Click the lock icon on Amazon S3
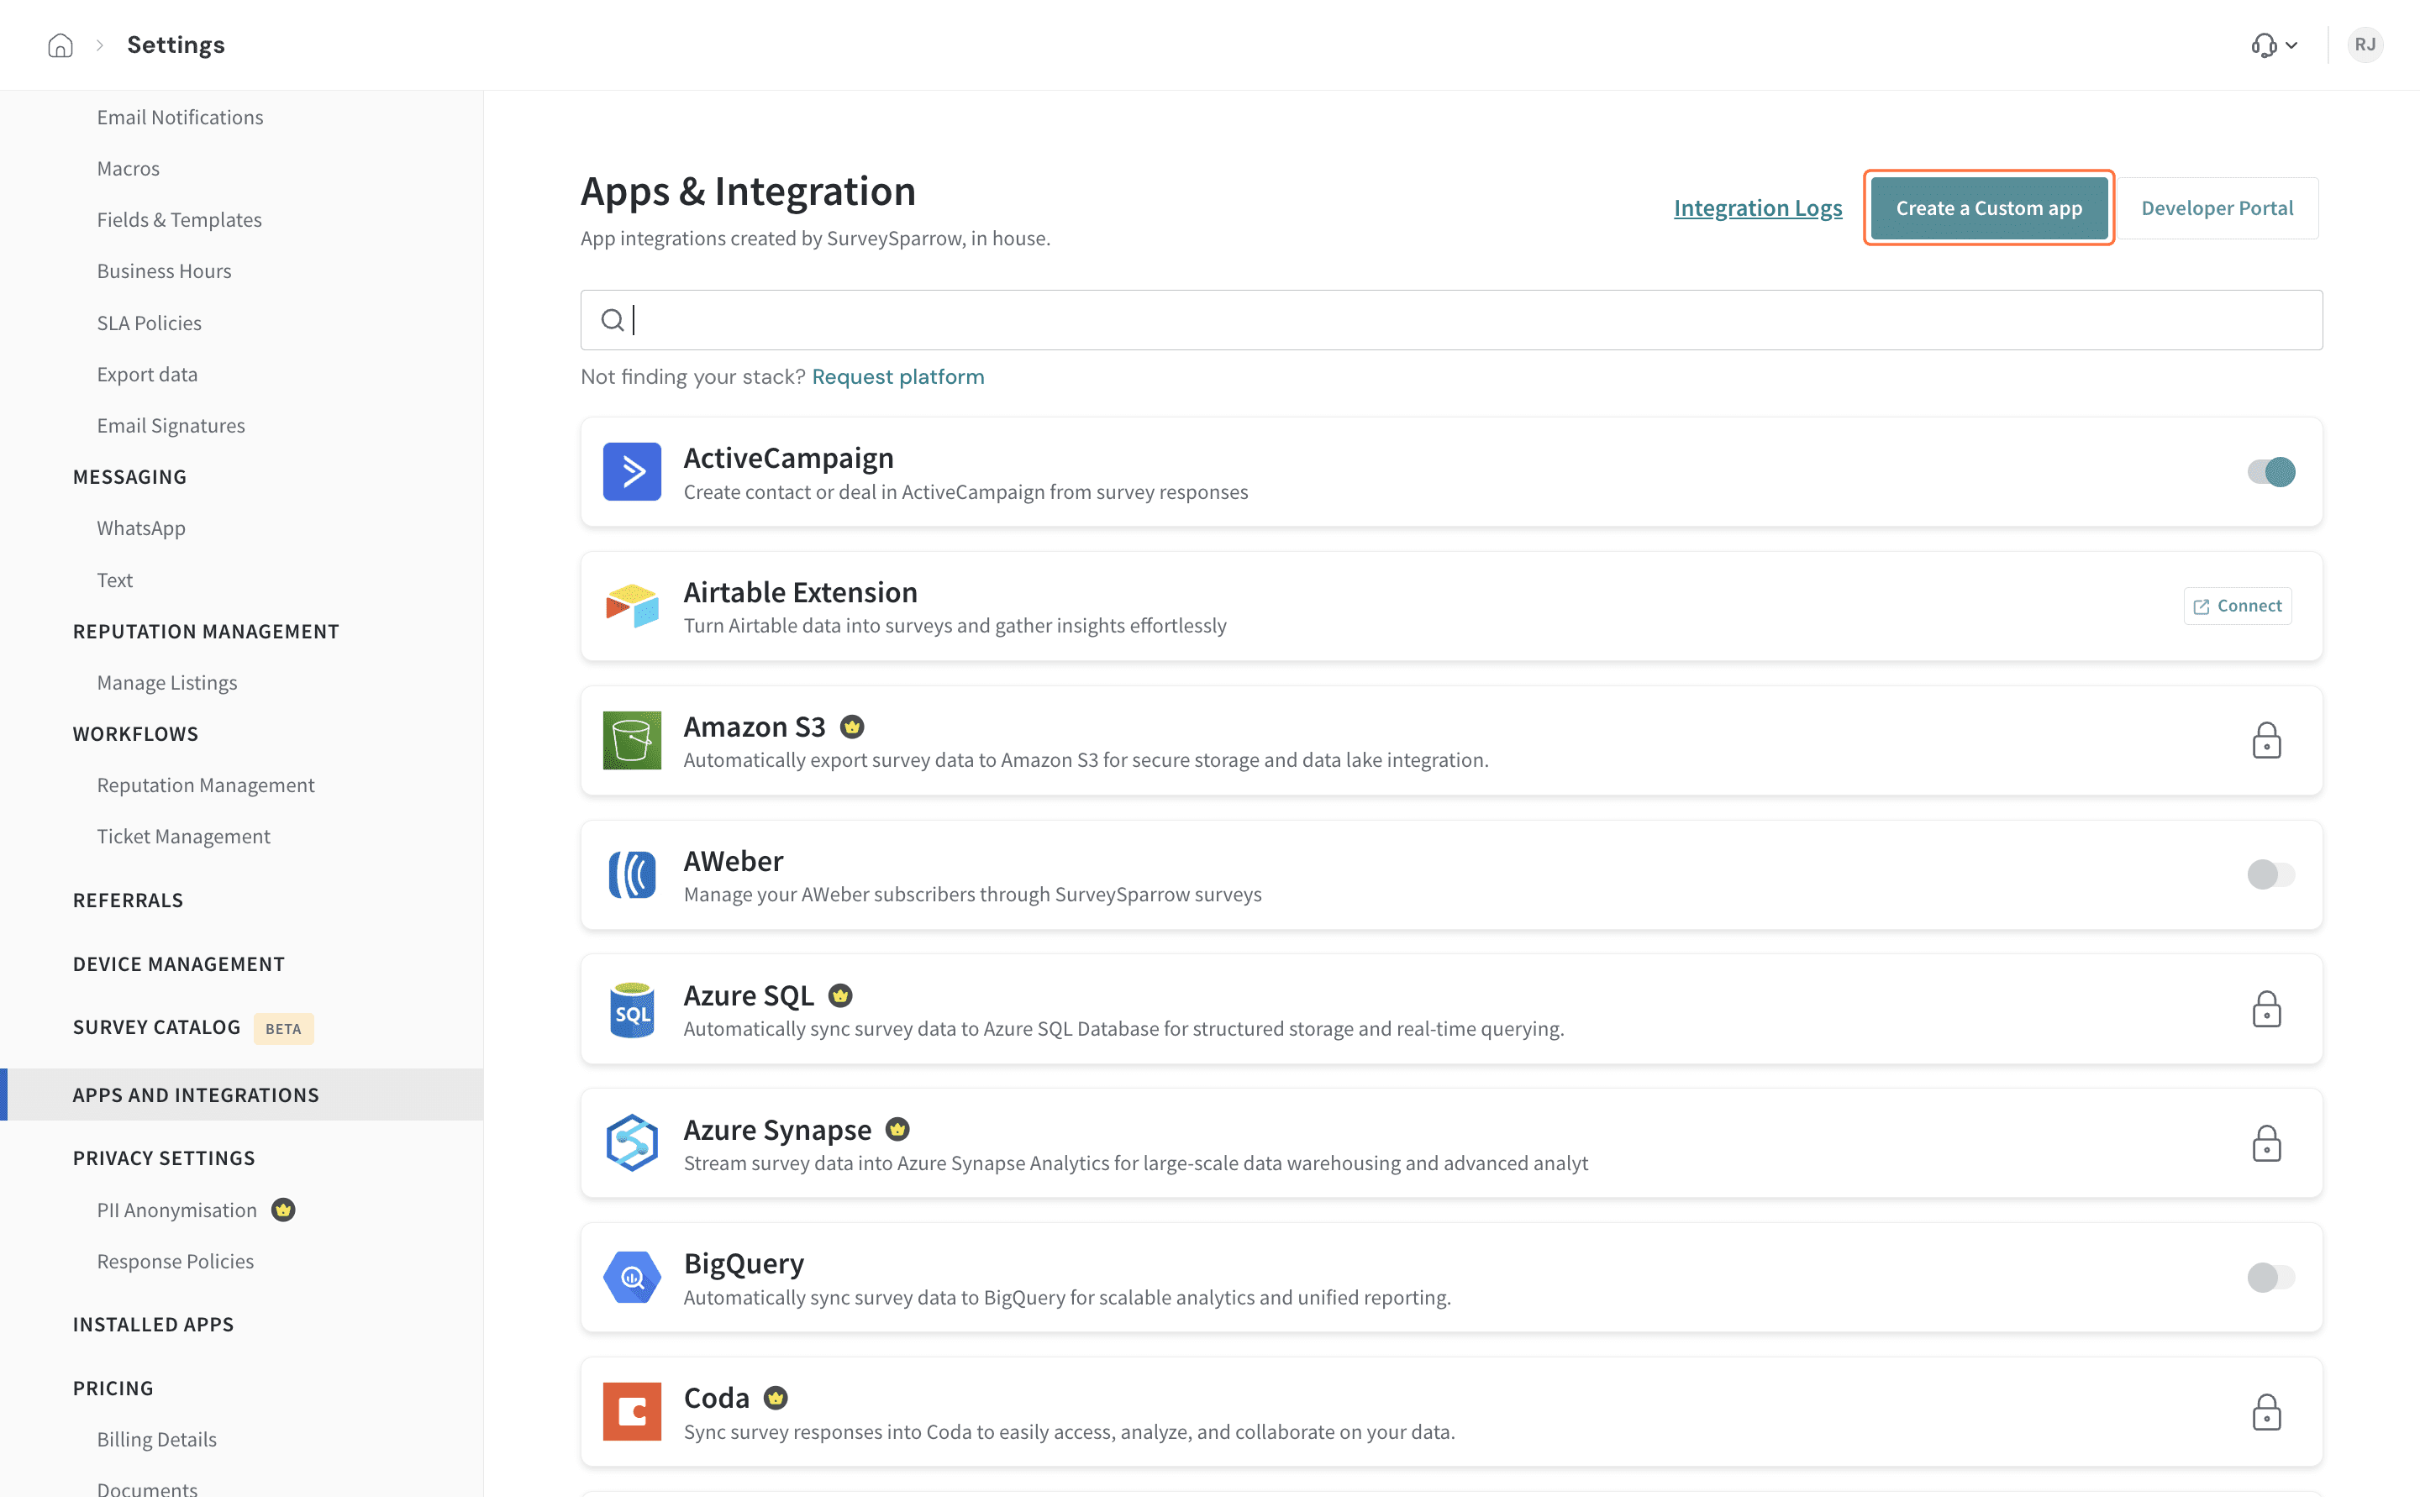 click(2266, 741)
